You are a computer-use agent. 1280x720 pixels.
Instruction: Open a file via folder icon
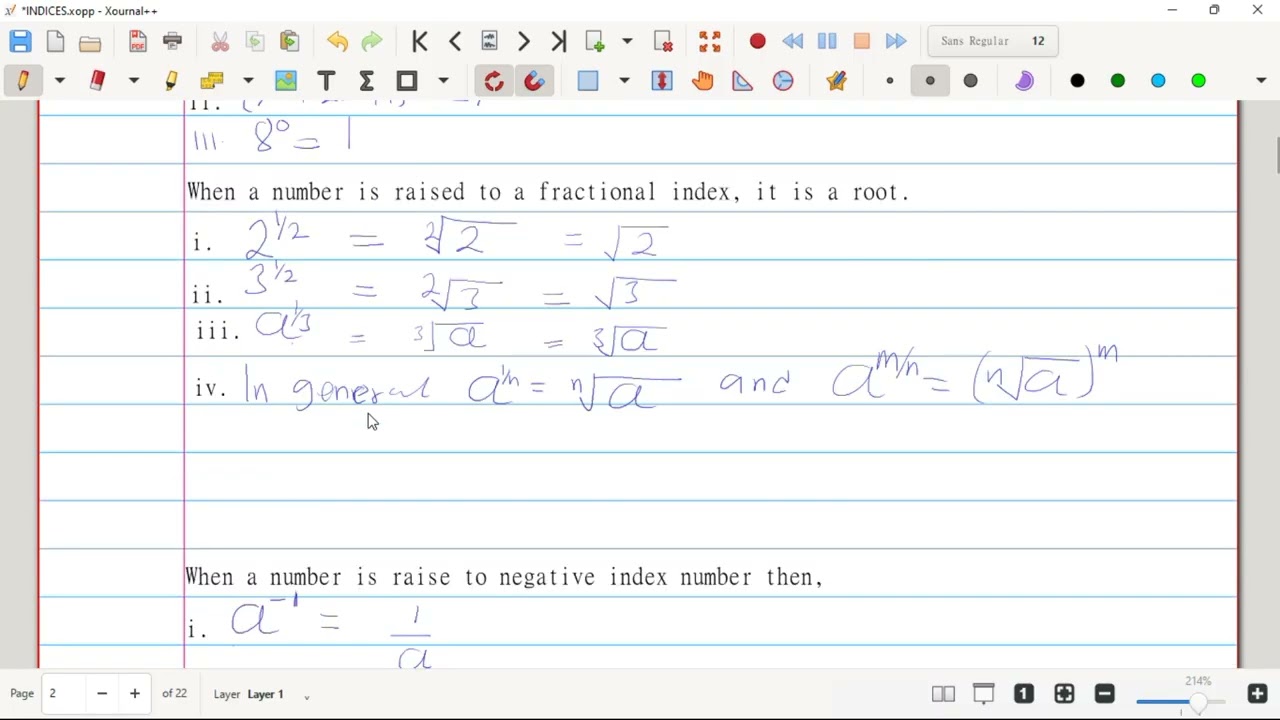point(90,41)
